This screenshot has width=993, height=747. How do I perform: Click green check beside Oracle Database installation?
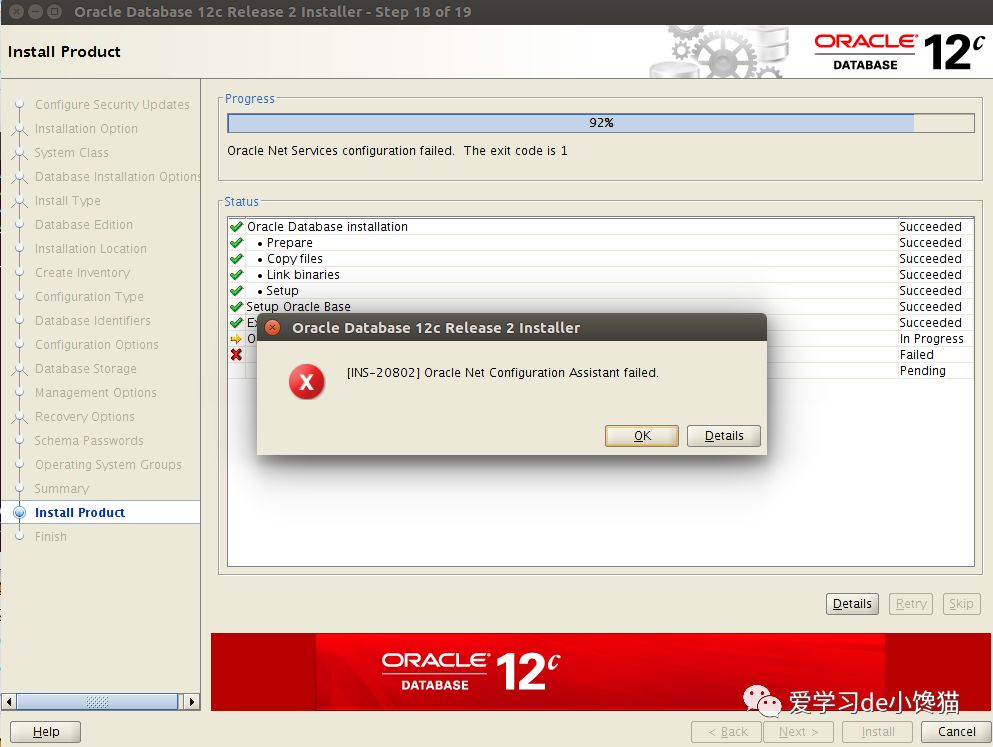[236, 227]
